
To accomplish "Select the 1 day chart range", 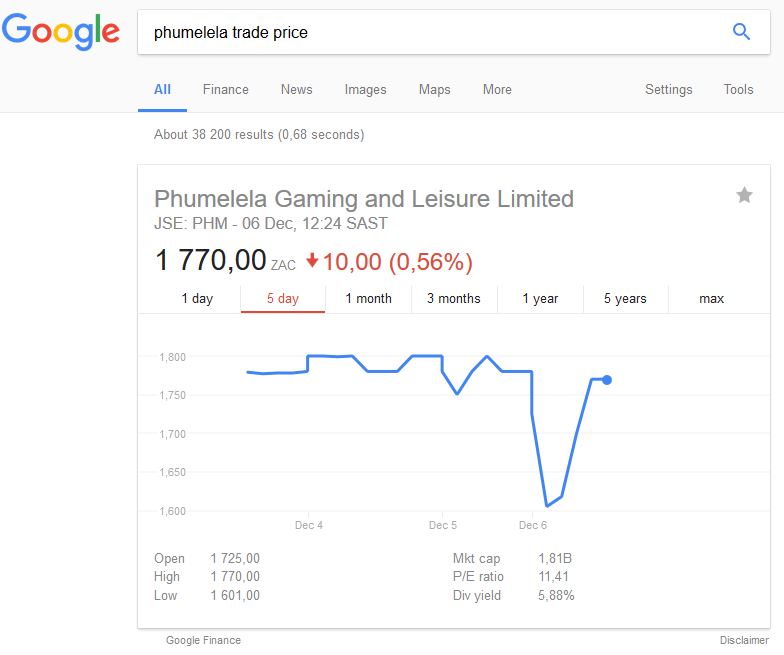I will point(197,298).
